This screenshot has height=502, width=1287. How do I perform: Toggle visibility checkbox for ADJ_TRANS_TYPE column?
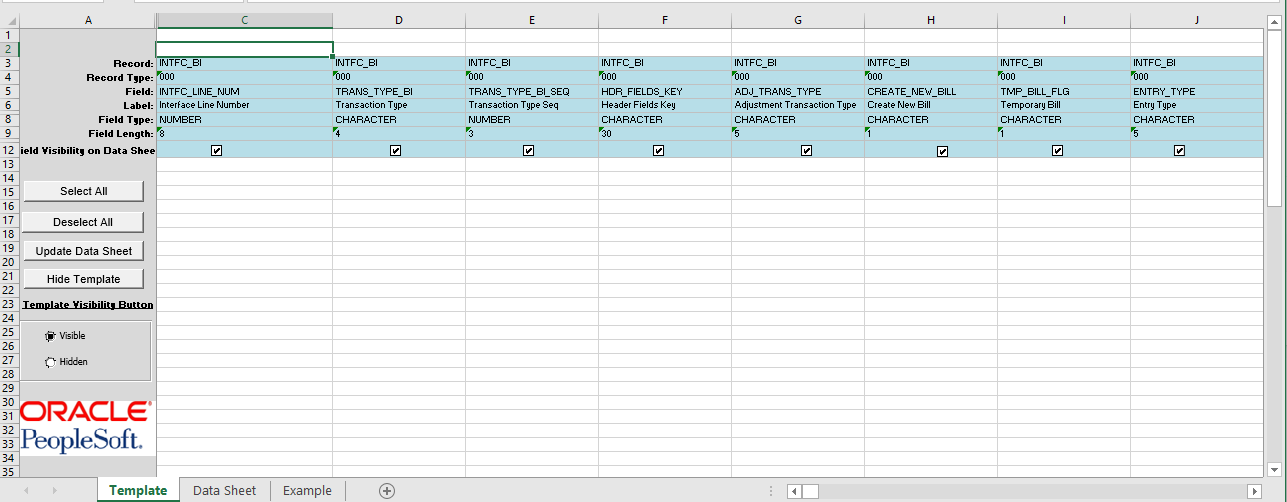click(x=807, y=150)
